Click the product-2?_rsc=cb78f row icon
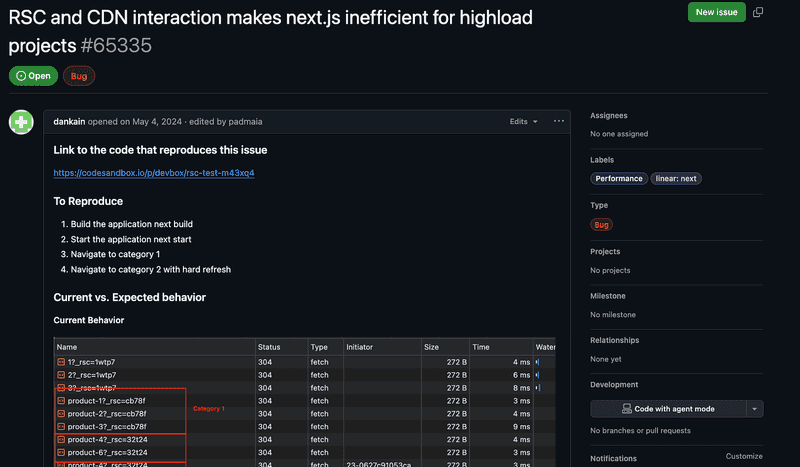The height and width of the screenshot is (467, 800). click(x=61, y=414)
